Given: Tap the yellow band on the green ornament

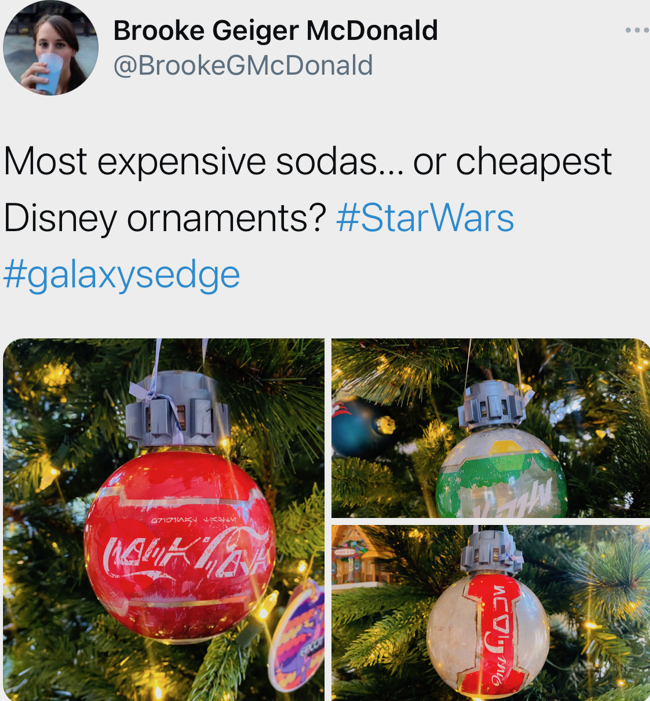Looking at the screenshot, I should (509, 449).
